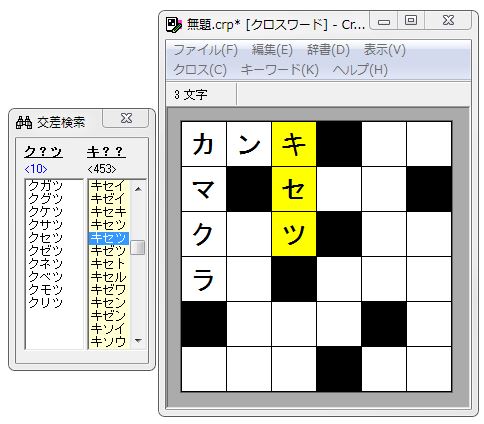484x424 pixels.
Task: Select キソイ in the キ?? list
Action: [108, 328]
